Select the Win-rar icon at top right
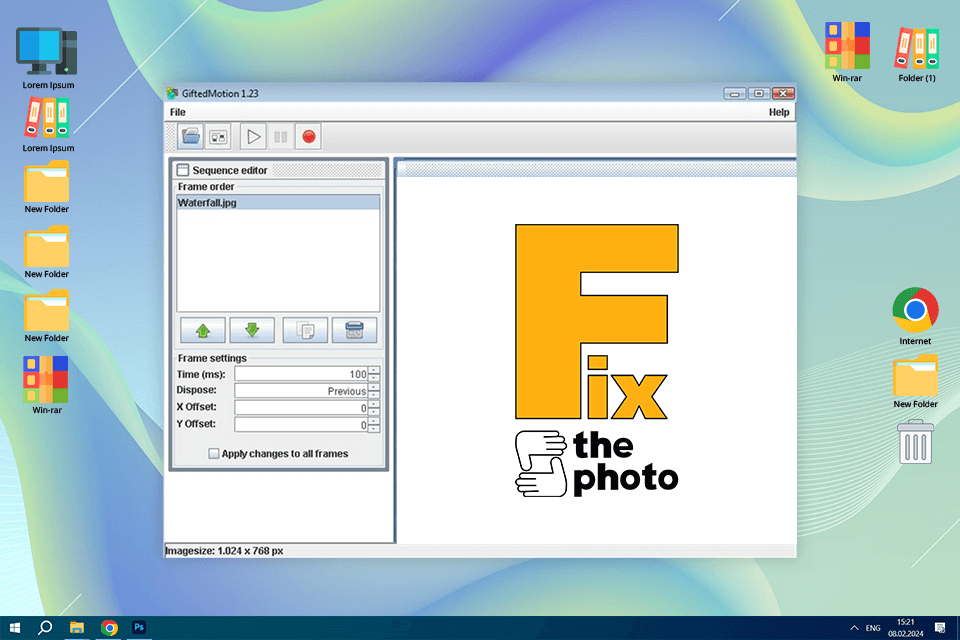 [x=847, y=52]
